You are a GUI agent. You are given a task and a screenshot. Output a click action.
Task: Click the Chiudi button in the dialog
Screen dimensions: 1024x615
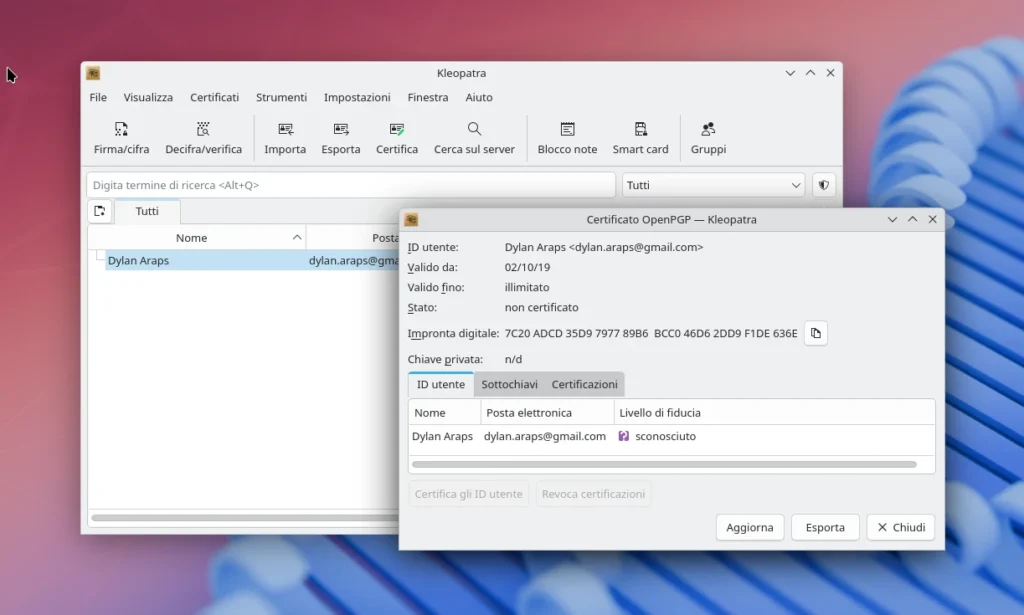(x=900, y=528)
